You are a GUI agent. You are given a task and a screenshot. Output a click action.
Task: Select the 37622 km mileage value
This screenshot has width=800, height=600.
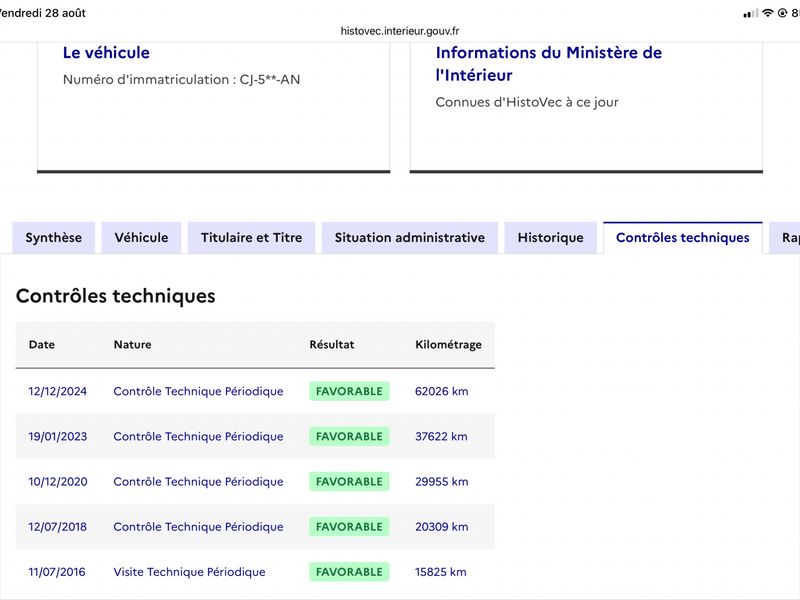point(441,436)
